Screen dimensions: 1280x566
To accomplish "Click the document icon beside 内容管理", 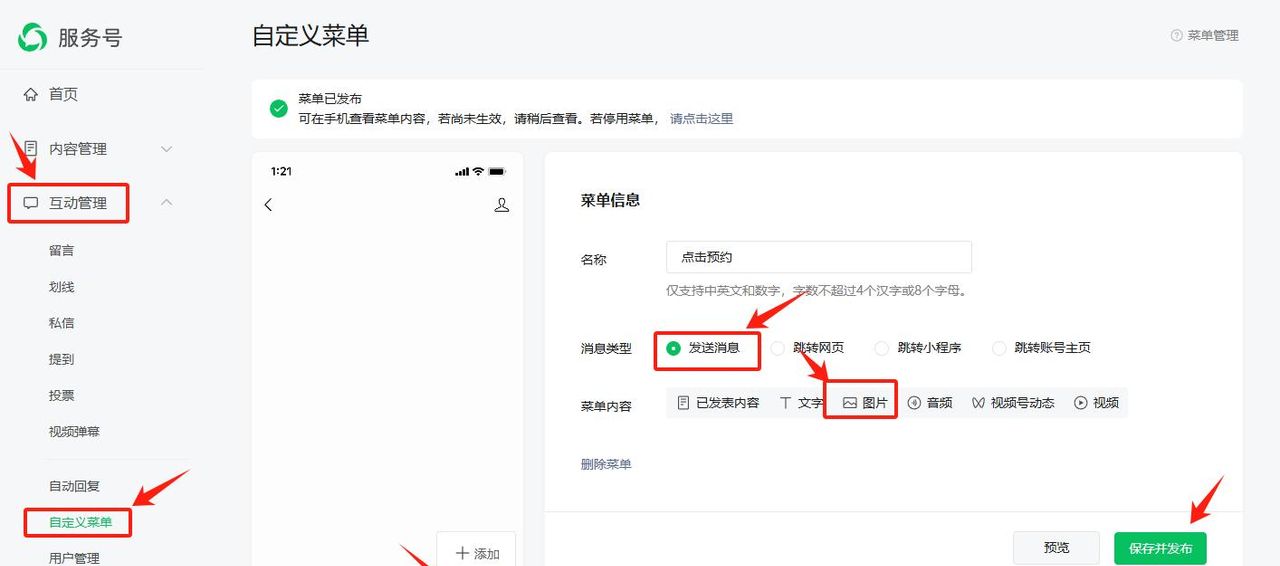I will [31, 148].
